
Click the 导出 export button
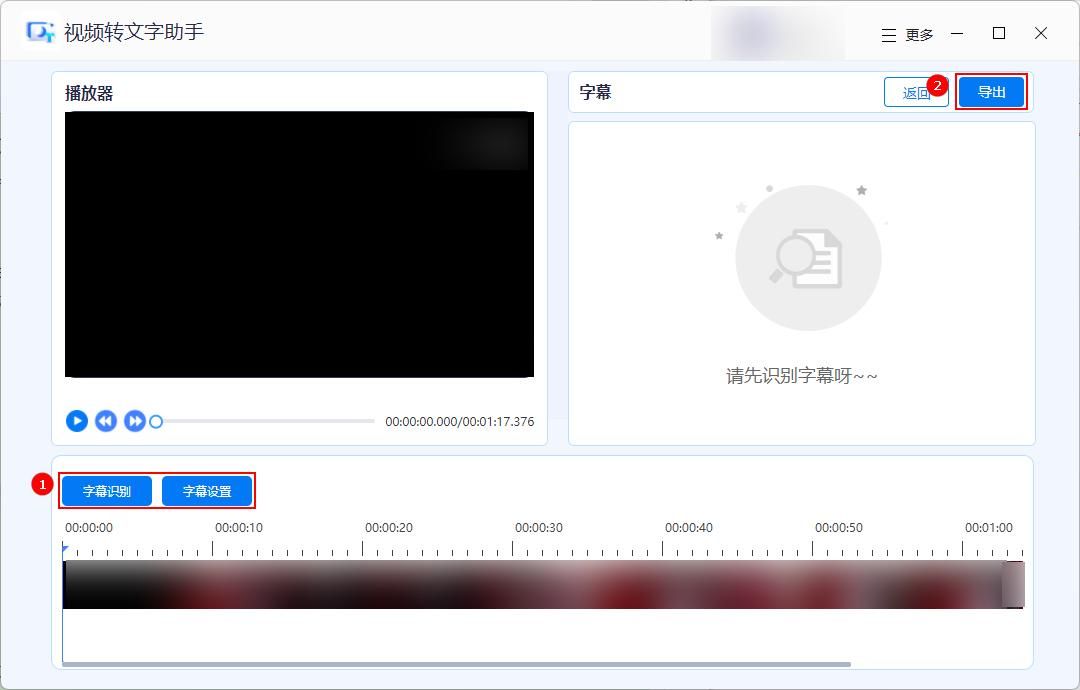(991, 92)
